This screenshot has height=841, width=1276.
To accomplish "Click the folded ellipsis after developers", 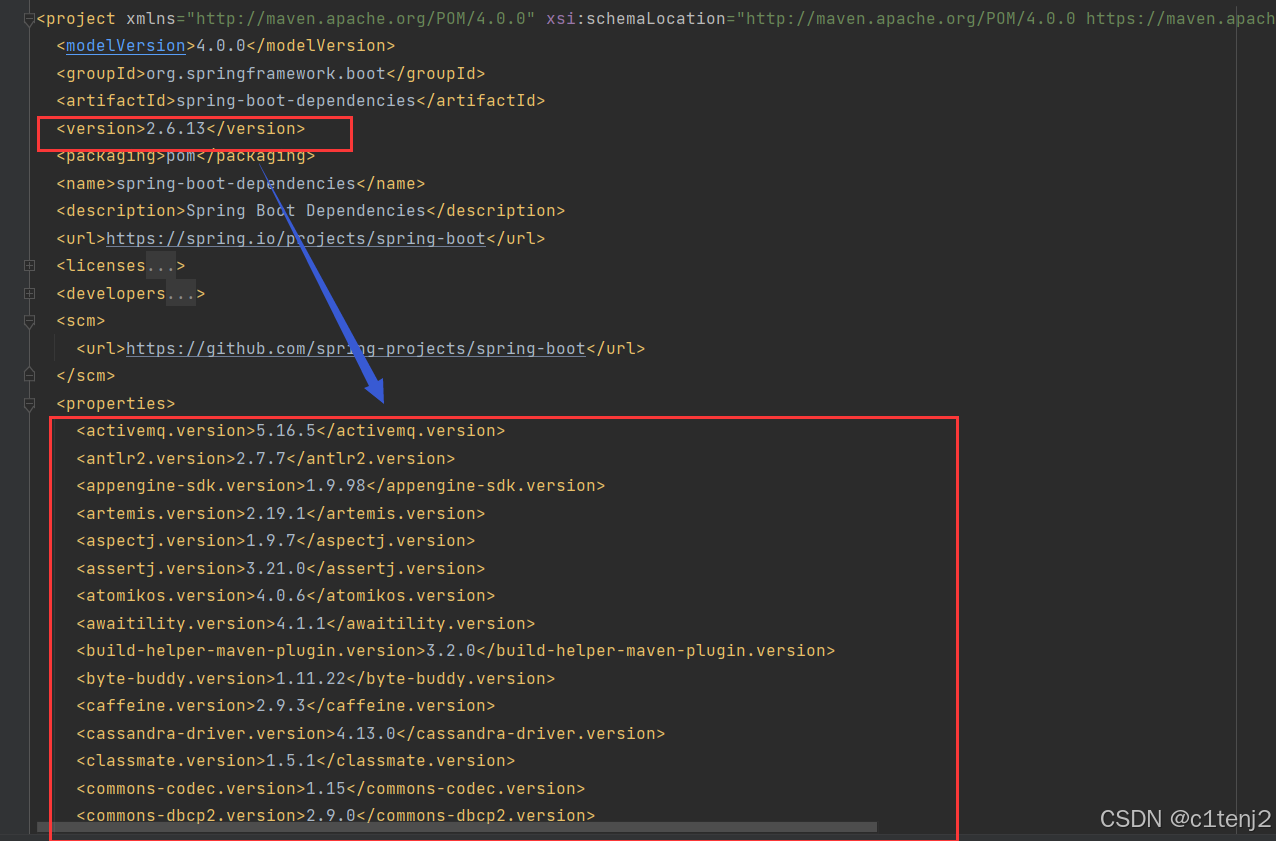I will coord(181,294).
